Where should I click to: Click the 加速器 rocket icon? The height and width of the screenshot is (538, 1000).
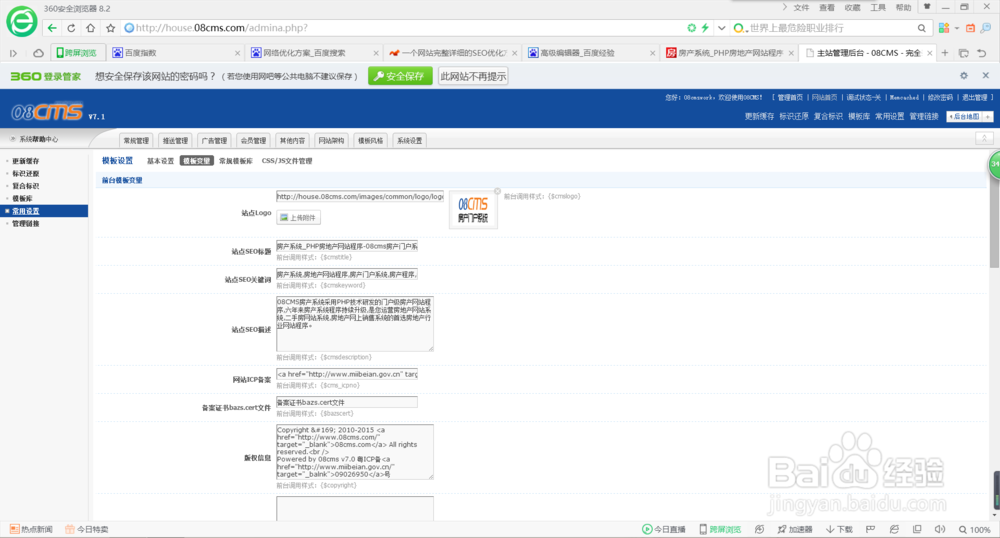[782, 530]
